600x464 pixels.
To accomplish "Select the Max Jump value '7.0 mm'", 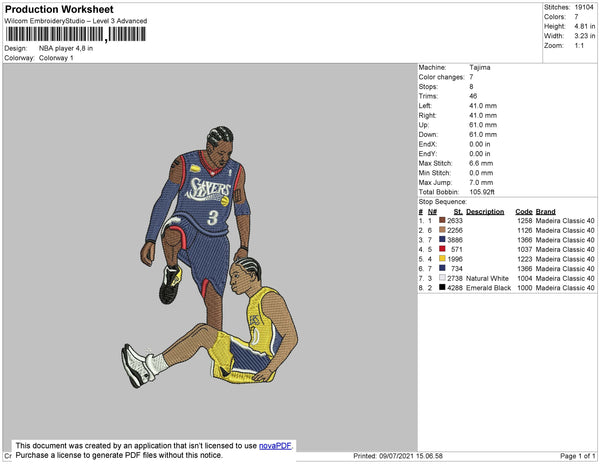I will (x=481, y=182).
